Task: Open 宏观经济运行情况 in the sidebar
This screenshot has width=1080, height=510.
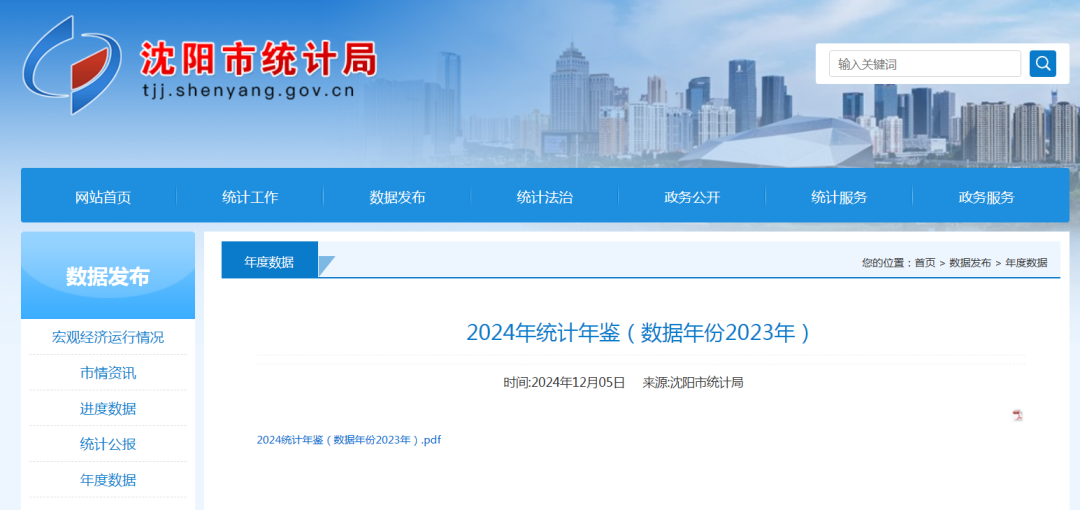Action: 108,337
